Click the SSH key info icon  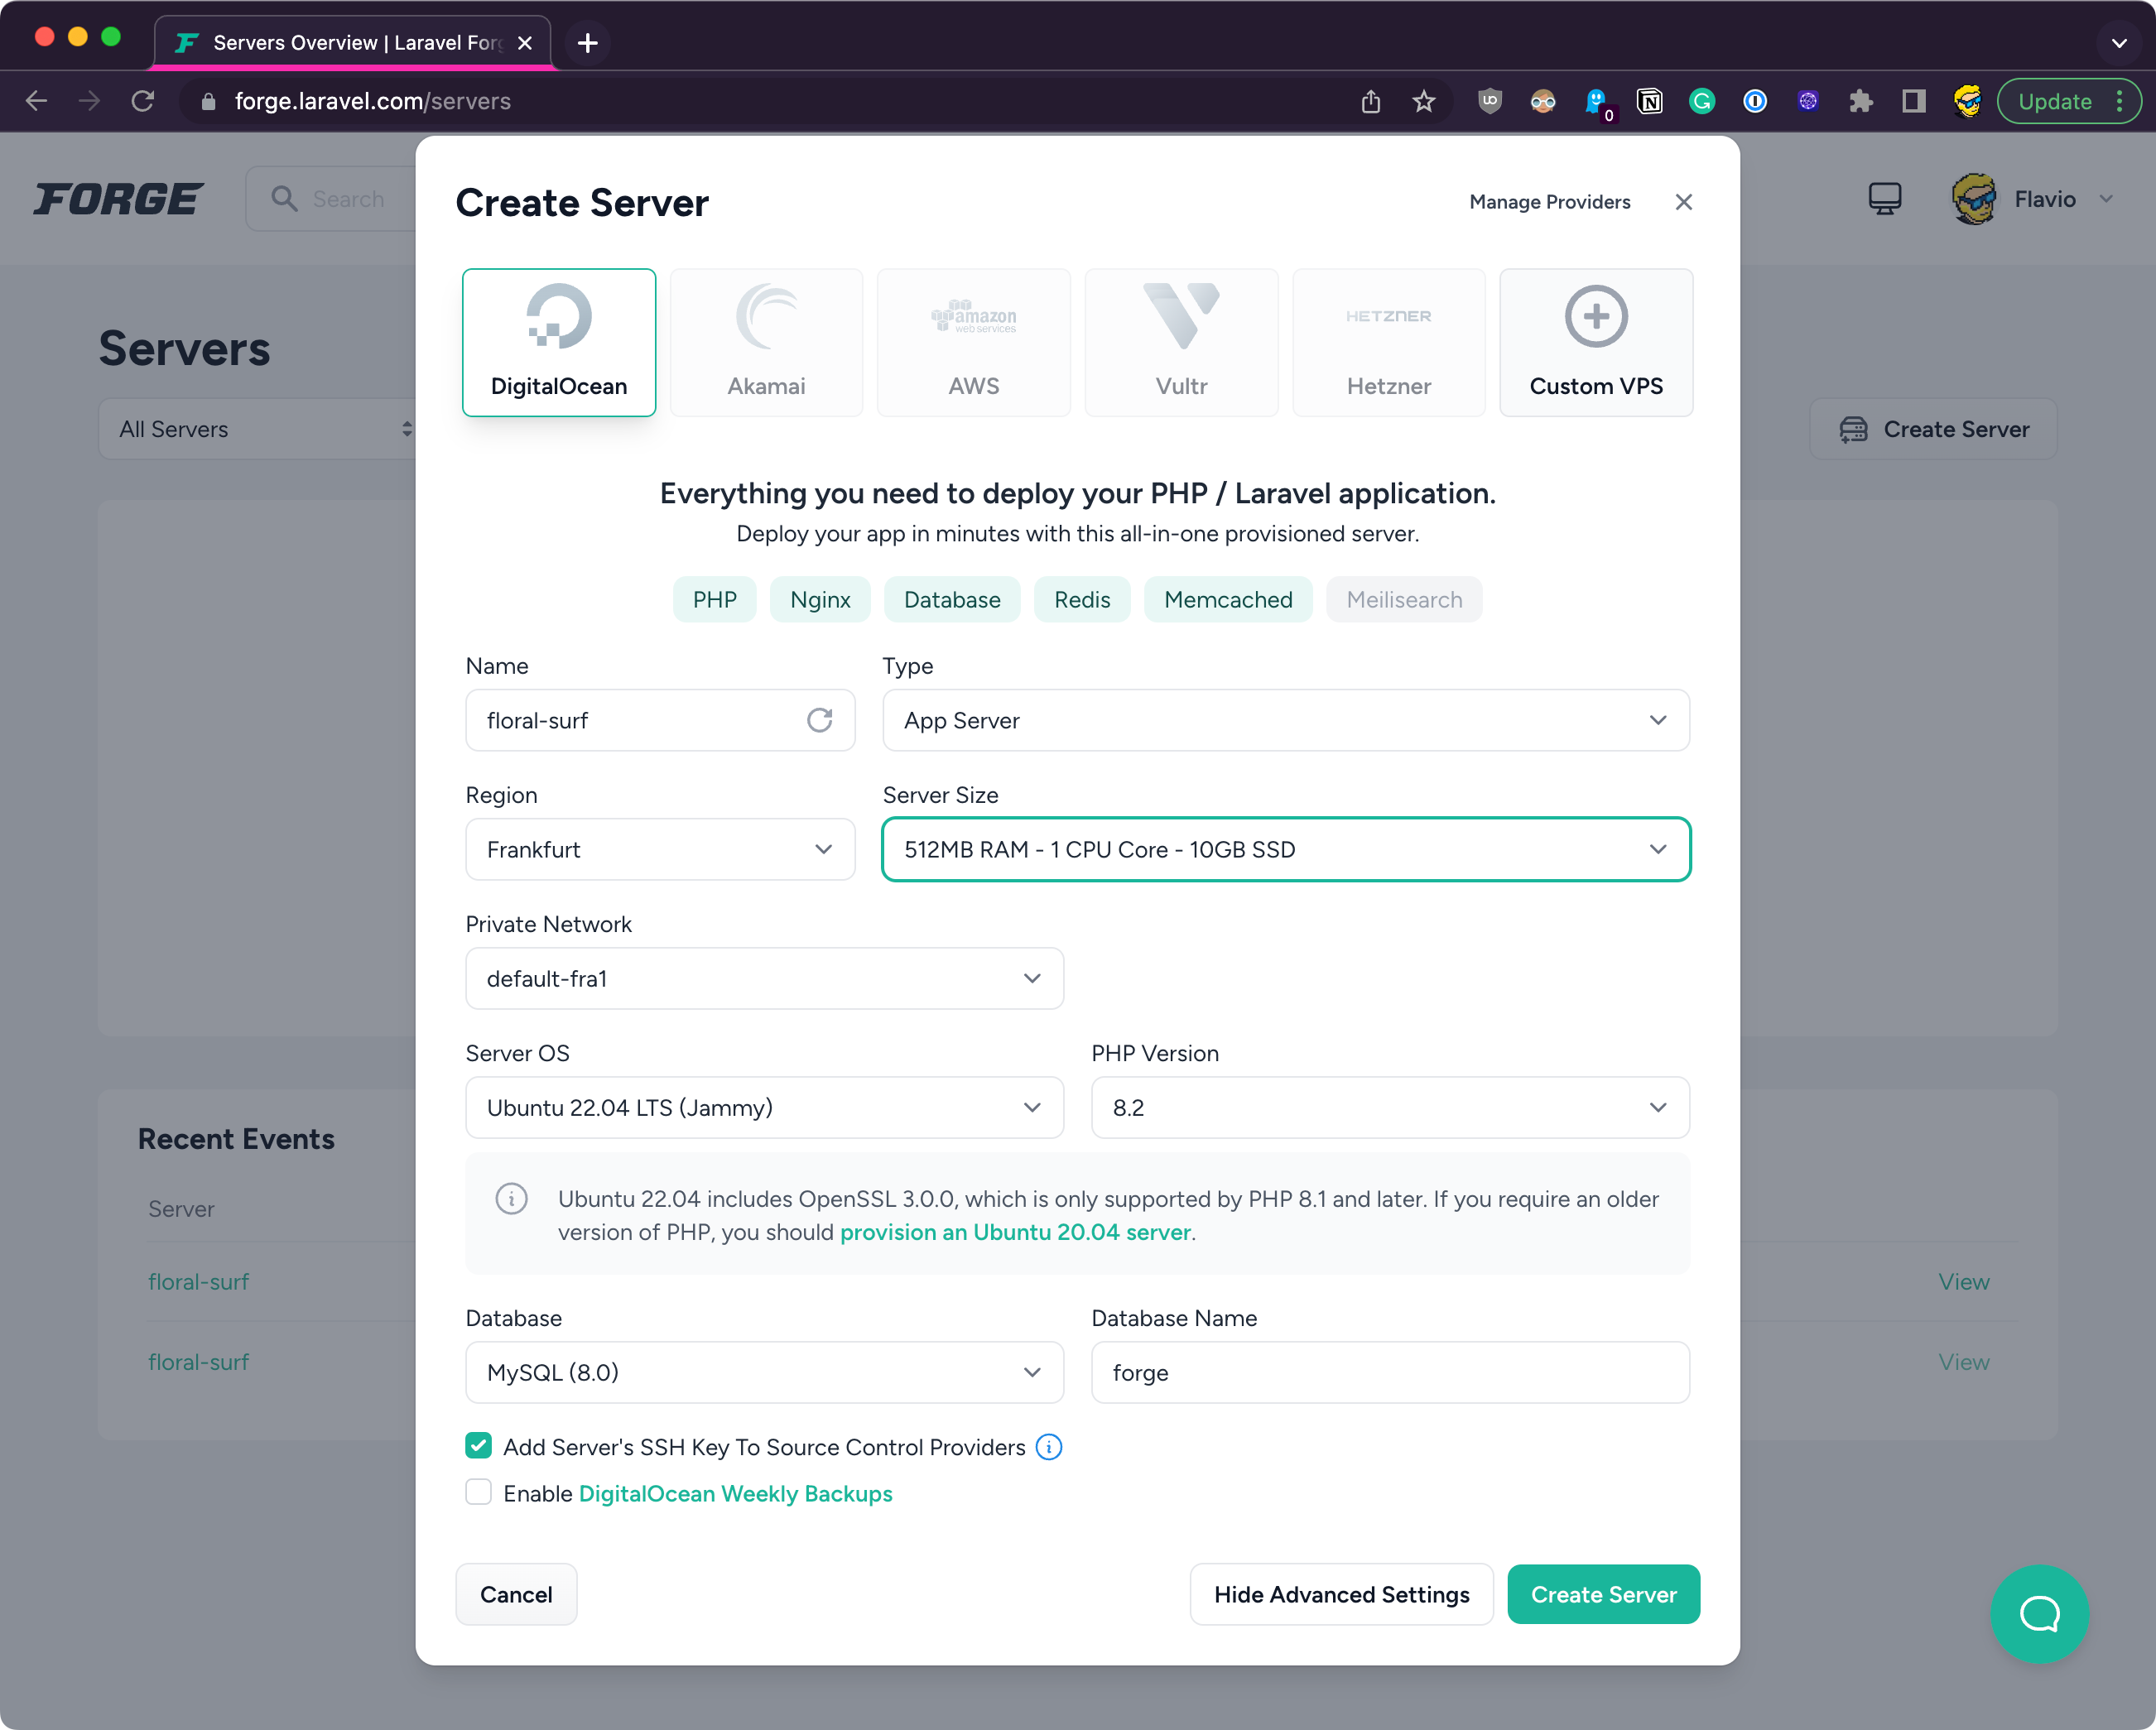[x=1048, y=1447]
